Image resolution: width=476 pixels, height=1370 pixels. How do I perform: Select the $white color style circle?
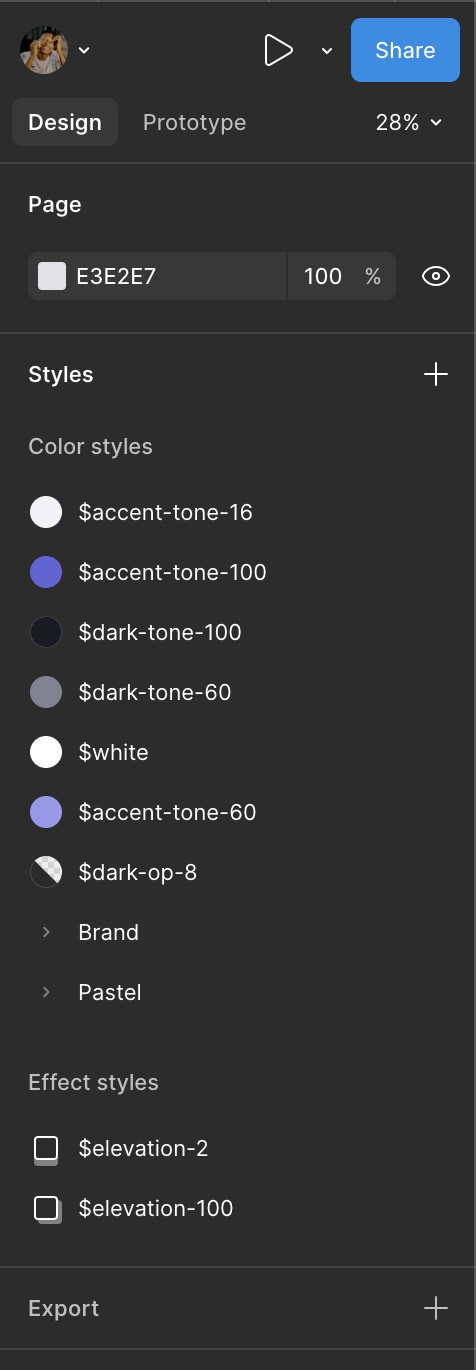46,752
